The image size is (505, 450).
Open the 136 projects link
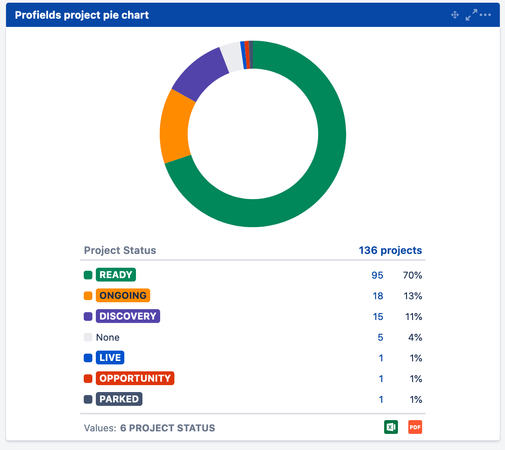coord(390,250)
